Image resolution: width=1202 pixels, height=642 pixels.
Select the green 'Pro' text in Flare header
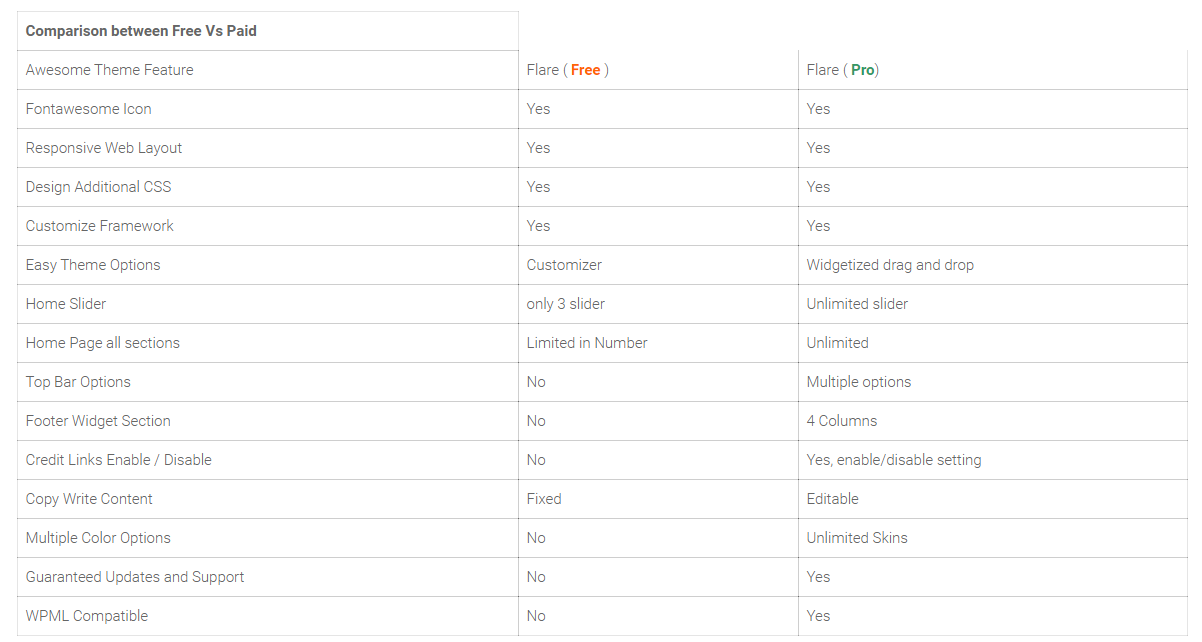click(862, 70)
